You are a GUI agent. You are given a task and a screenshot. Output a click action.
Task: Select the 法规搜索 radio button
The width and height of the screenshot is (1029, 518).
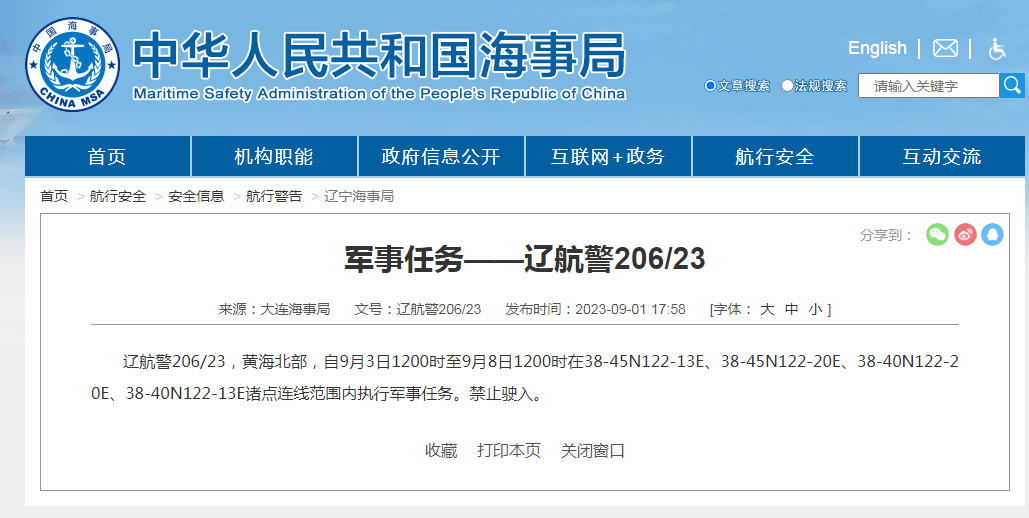pos(787,85)
